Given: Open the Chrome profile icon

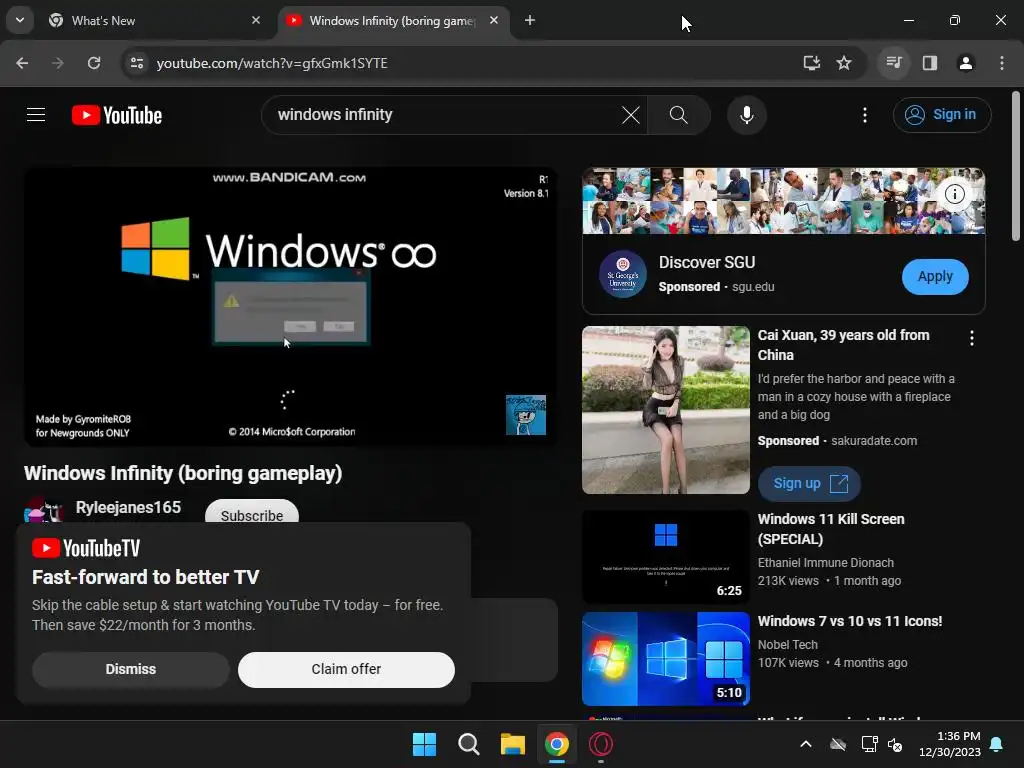Looking at the screenshot, I should tap(965, 63).
